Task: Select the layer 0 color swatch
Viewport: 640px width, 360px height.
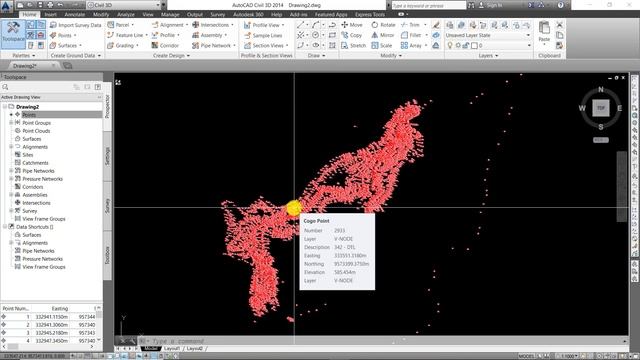Action: tap(474, 45)
